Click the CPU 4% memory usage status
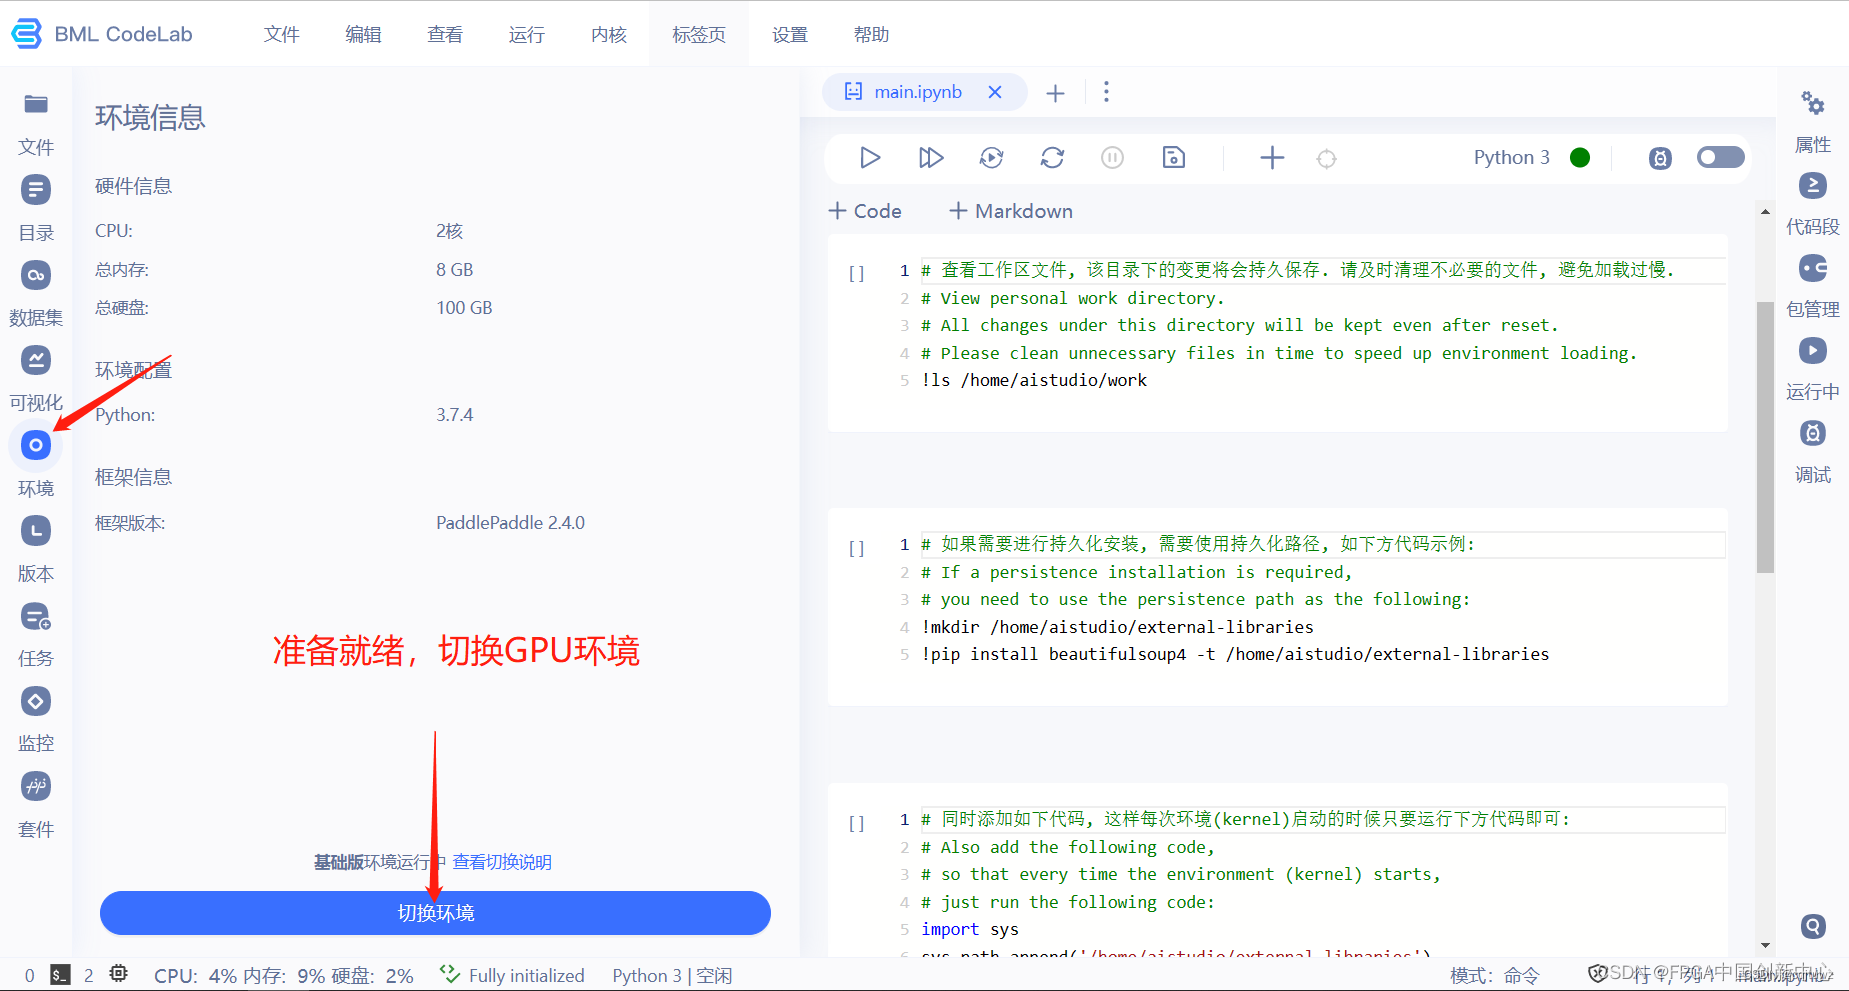This screenshot has height=991, width=1849. 284,975
